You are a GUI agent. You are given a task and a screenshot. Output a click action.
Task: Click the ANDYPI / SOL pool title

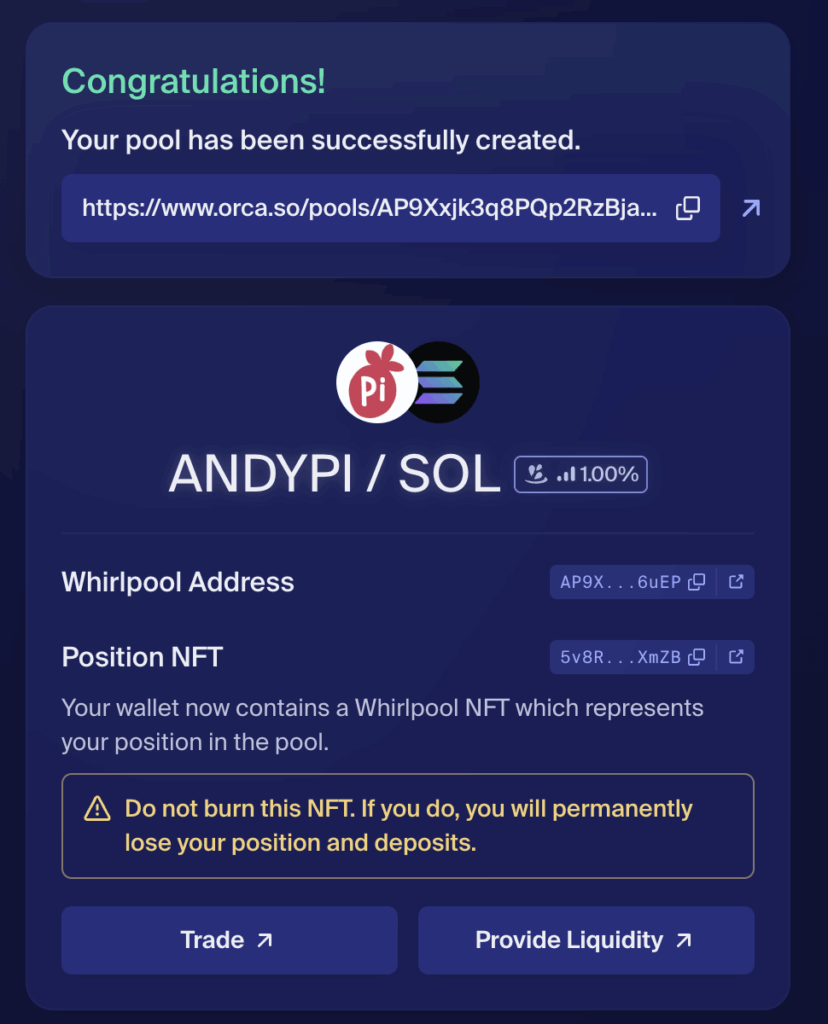click(334, 473)
